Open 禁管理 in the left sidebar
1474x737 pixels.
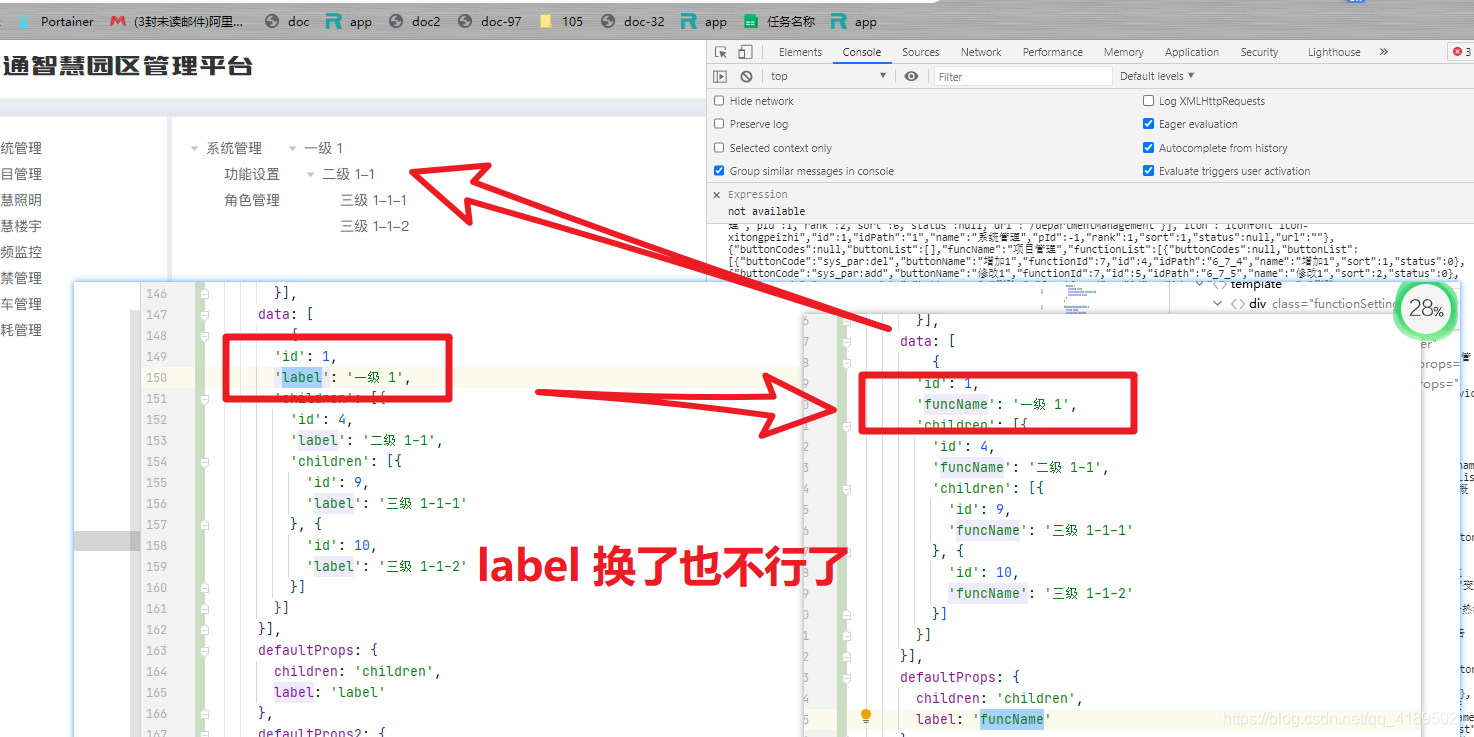(21, 278)
